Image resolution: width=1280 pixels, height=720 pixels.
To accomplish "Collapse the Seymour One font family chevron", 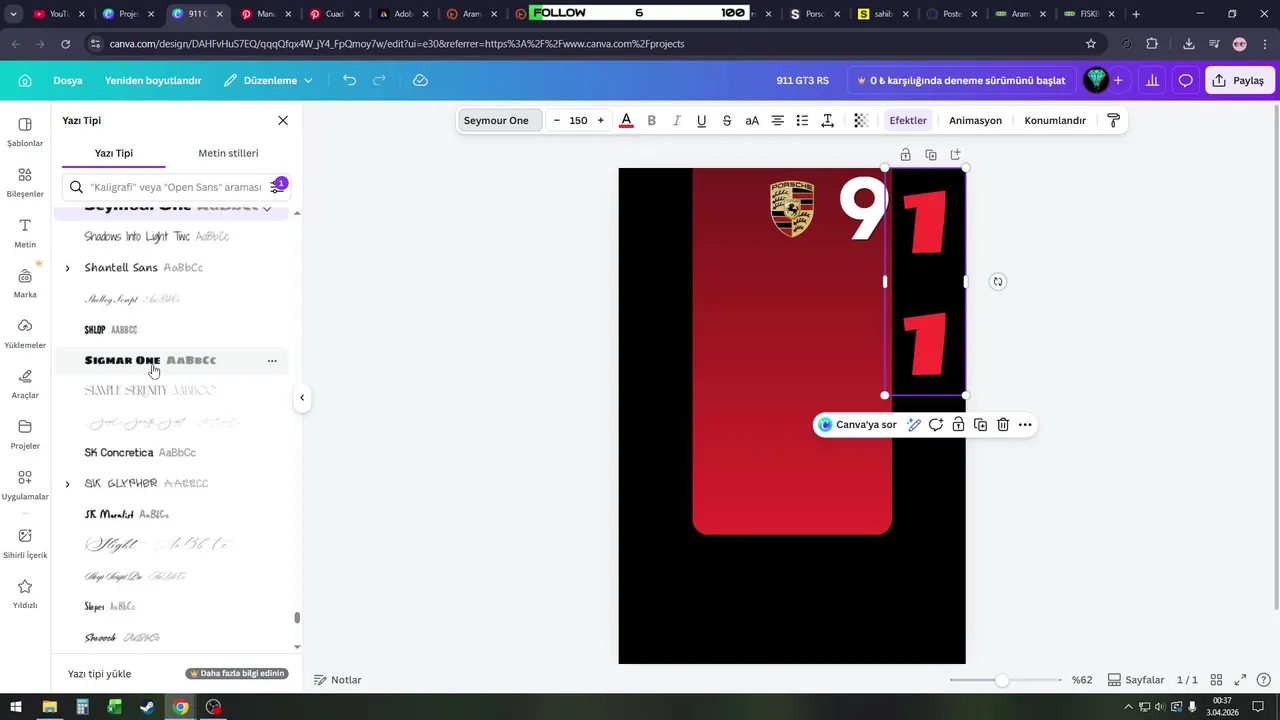I will [x=267, y=207].
